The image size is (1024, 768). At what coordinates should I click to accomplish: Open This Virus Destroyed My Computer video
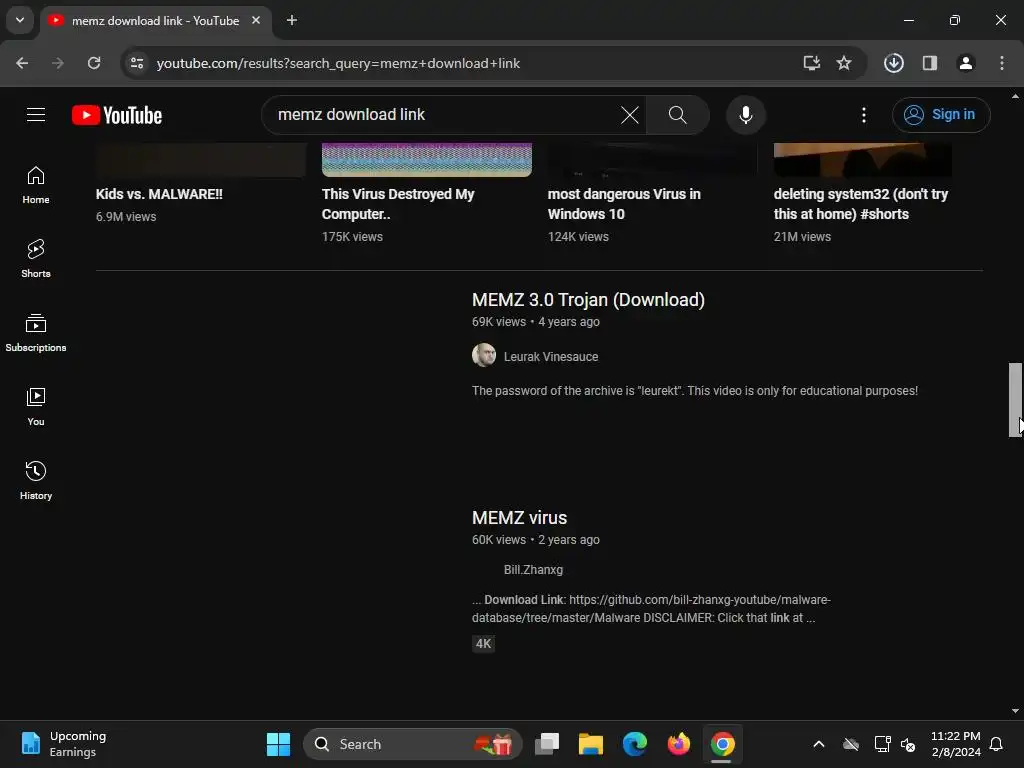point(398,204)
